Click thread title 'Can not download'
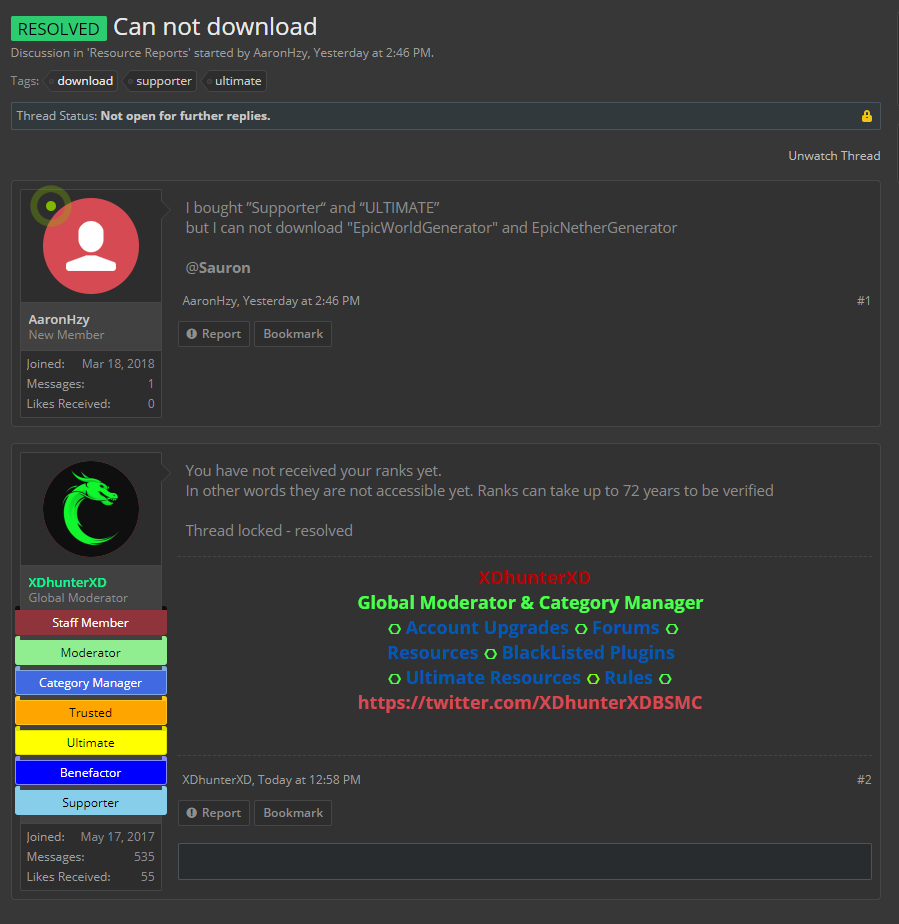This screenshot has width=899, height=924. [215, 27]
